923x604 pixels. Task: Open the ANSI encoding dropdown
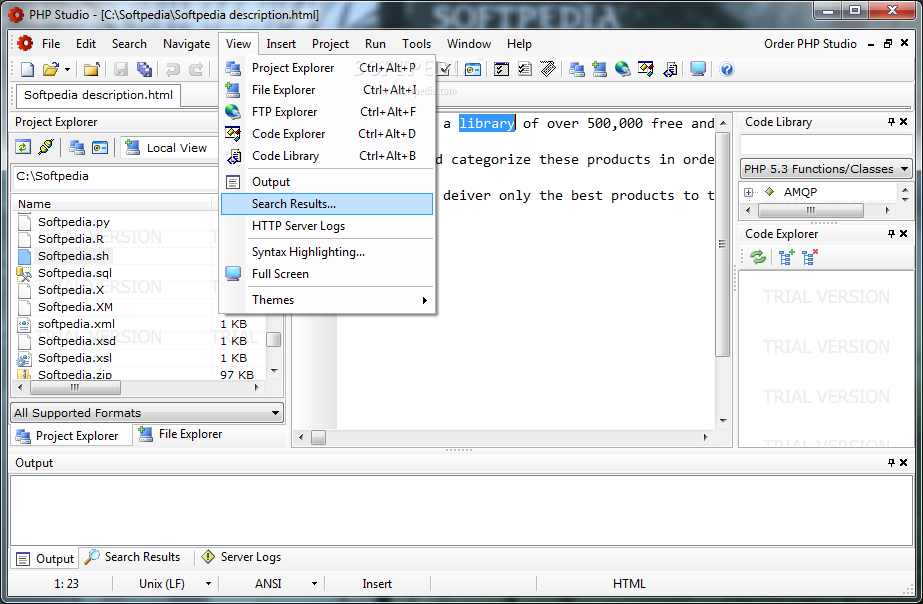314,584
